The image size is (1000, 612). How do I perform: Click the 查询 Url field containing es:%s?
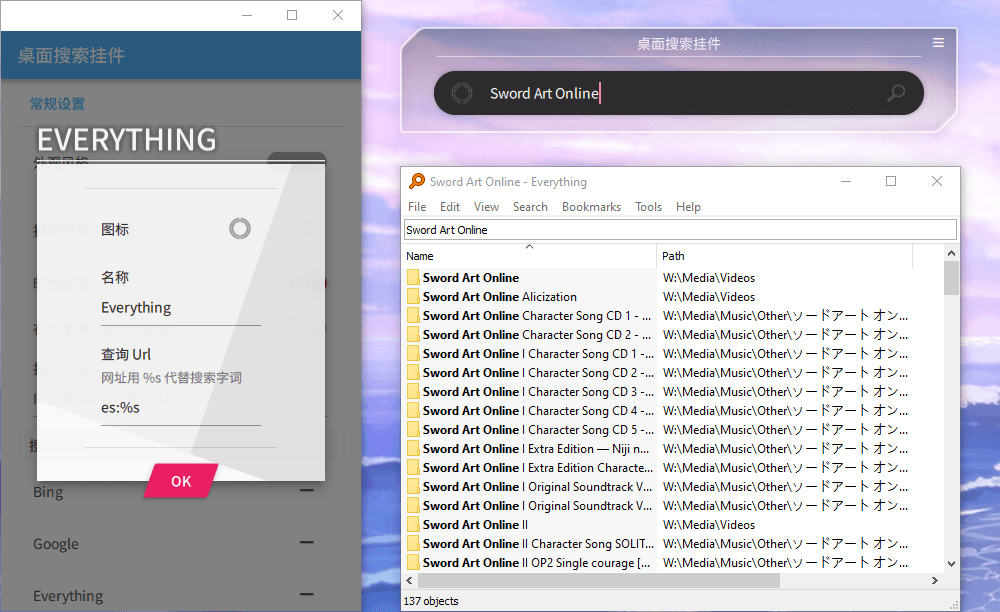point(180,408)
